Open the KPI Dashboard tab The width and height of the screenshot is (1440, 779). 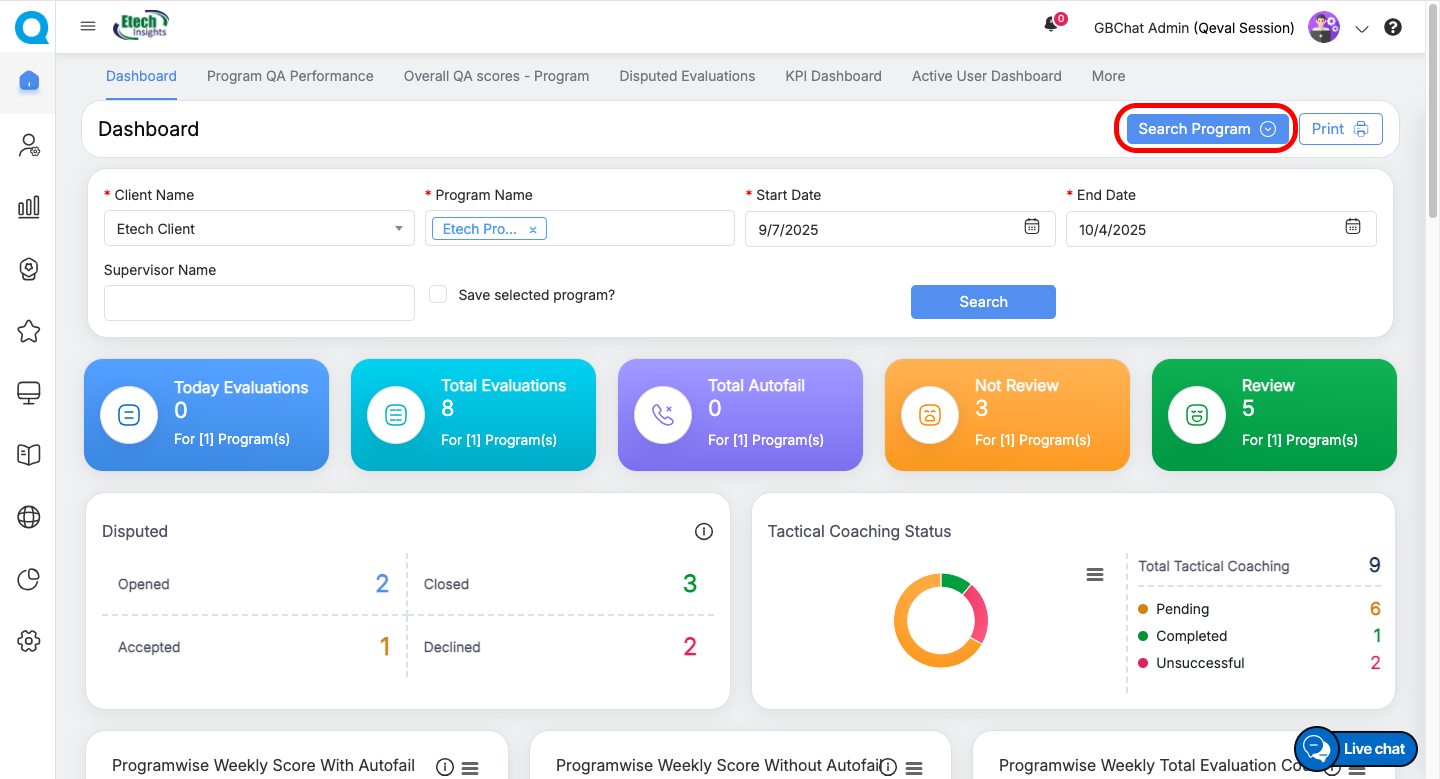[833, 76]
